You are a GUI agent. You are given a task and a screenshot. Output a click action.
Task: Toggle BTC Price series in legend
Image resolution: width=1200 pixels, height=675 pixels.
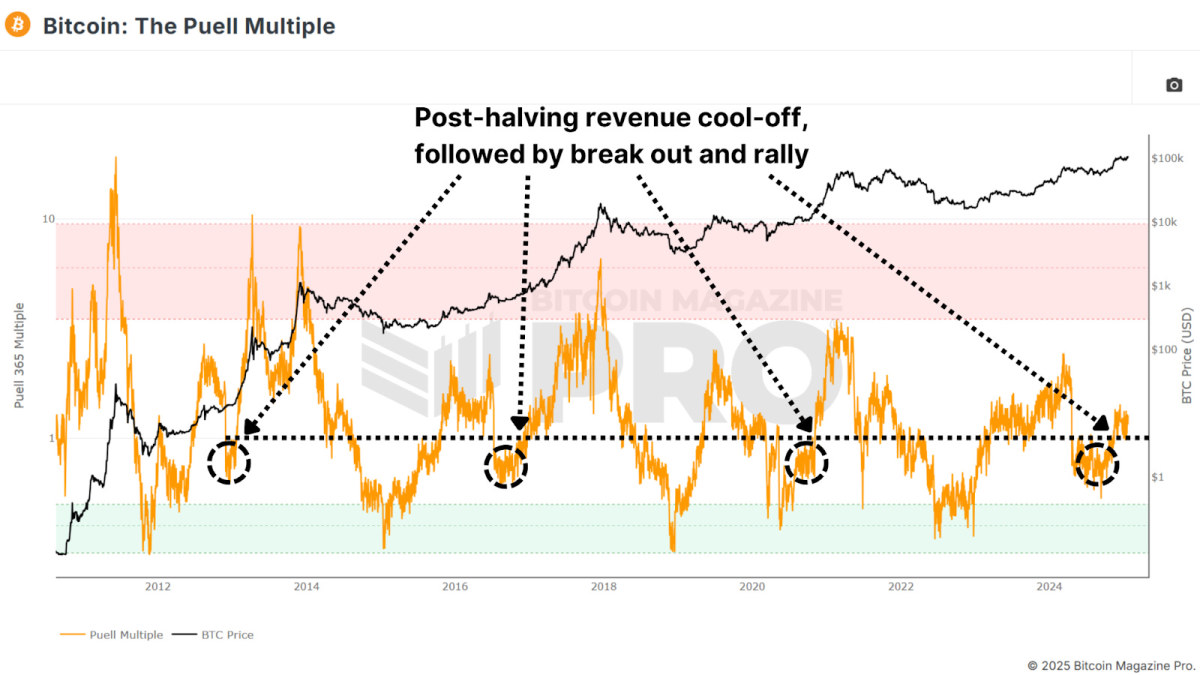225,634
